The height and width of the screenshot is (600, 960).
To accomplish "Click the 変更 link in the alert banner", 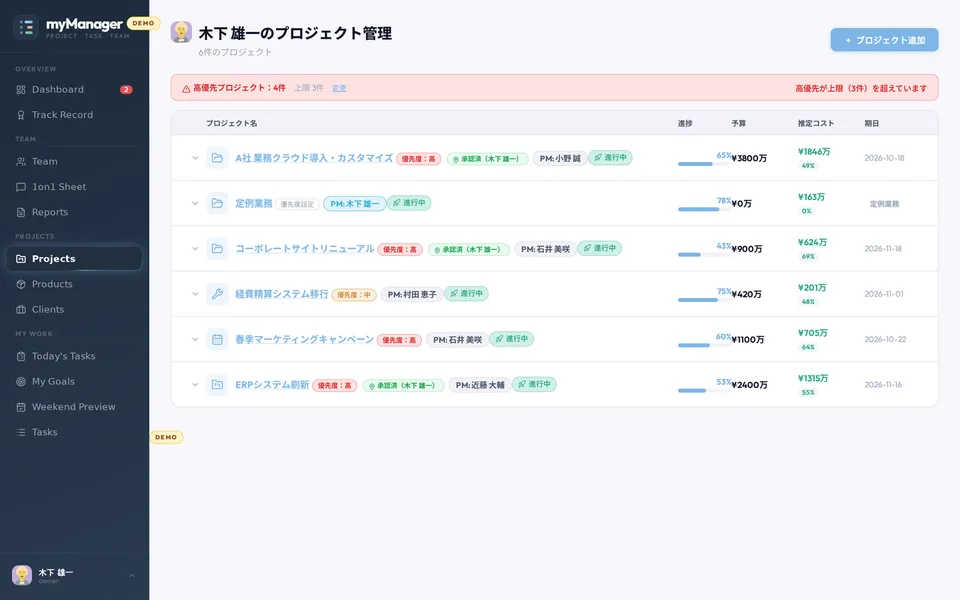I will click(x=339, y=88).
